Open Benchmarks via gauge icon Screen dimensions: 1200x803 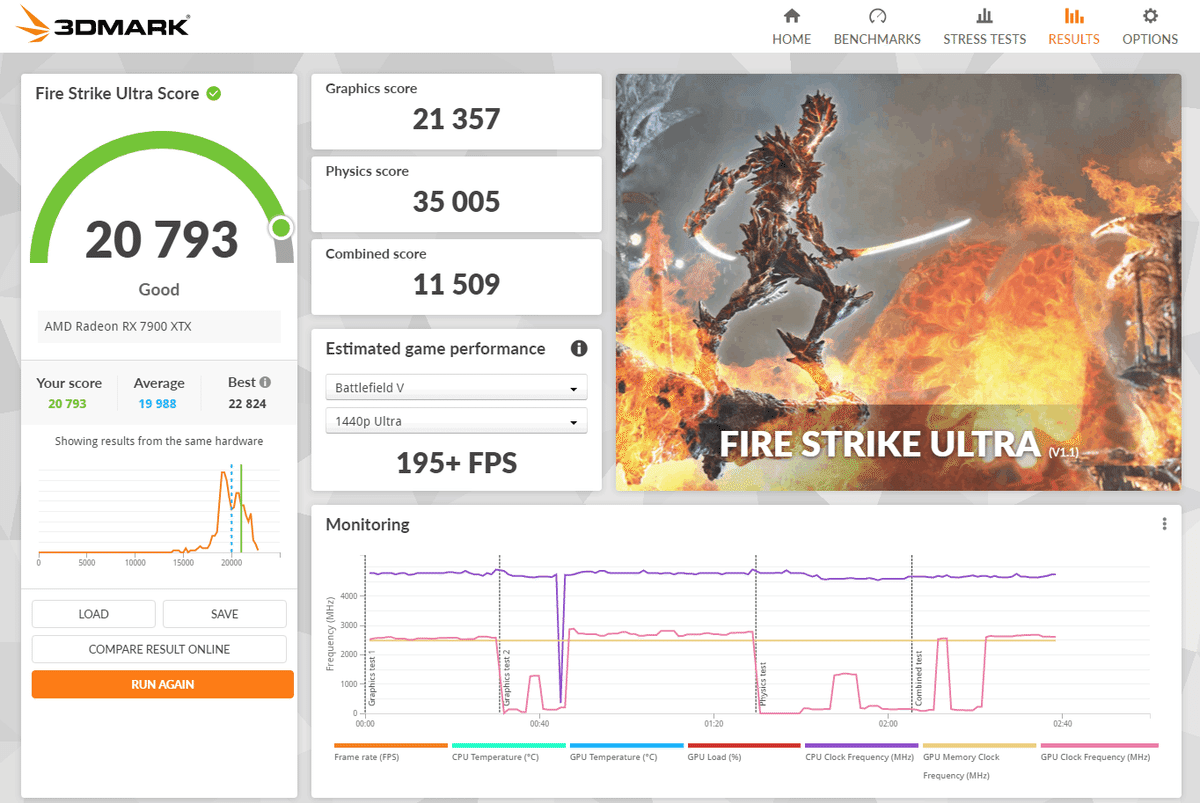[x=877, y=16]
